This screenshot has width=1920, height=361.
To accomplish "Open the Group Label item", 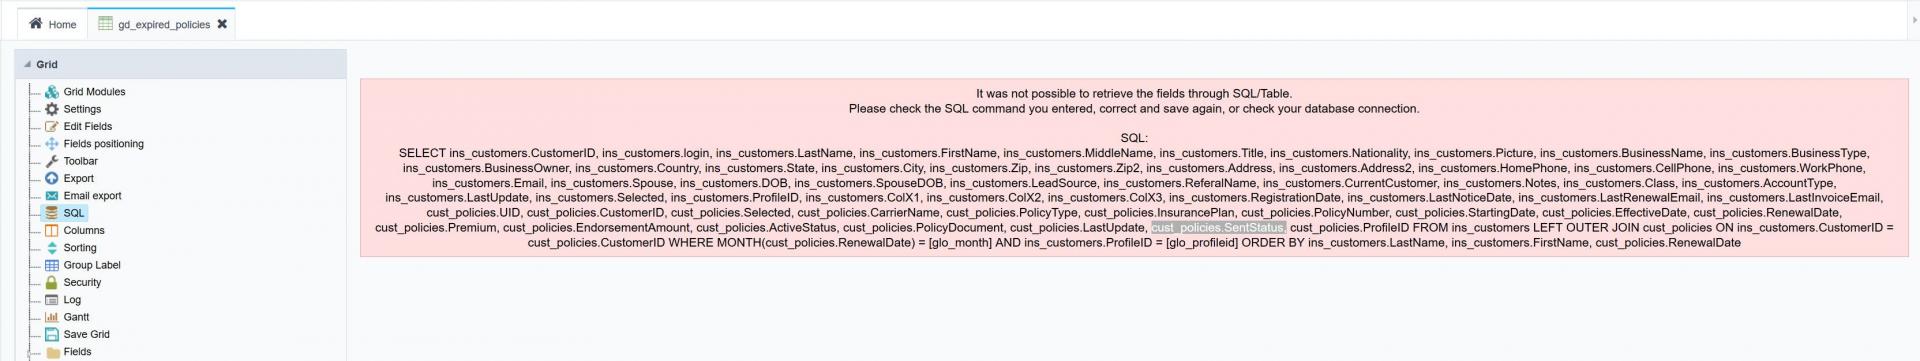I will pos(92,265).
